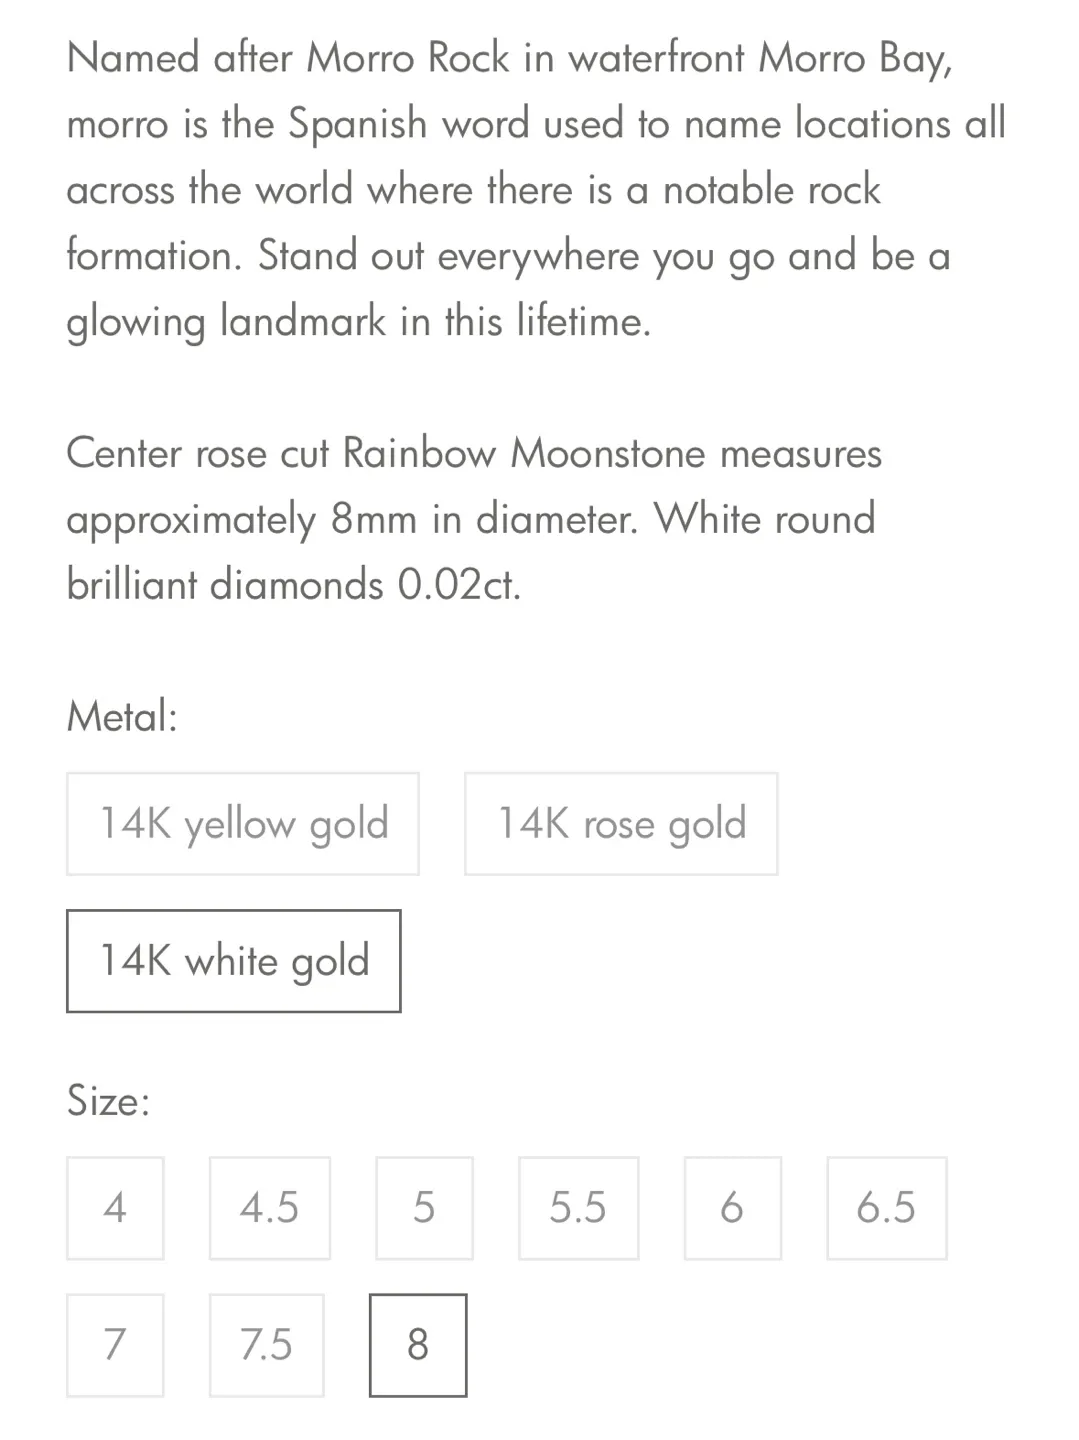Viewport: 1079px width, 1440px height.
Task: Select the 14K rose gold metal option
Action: 621,823
